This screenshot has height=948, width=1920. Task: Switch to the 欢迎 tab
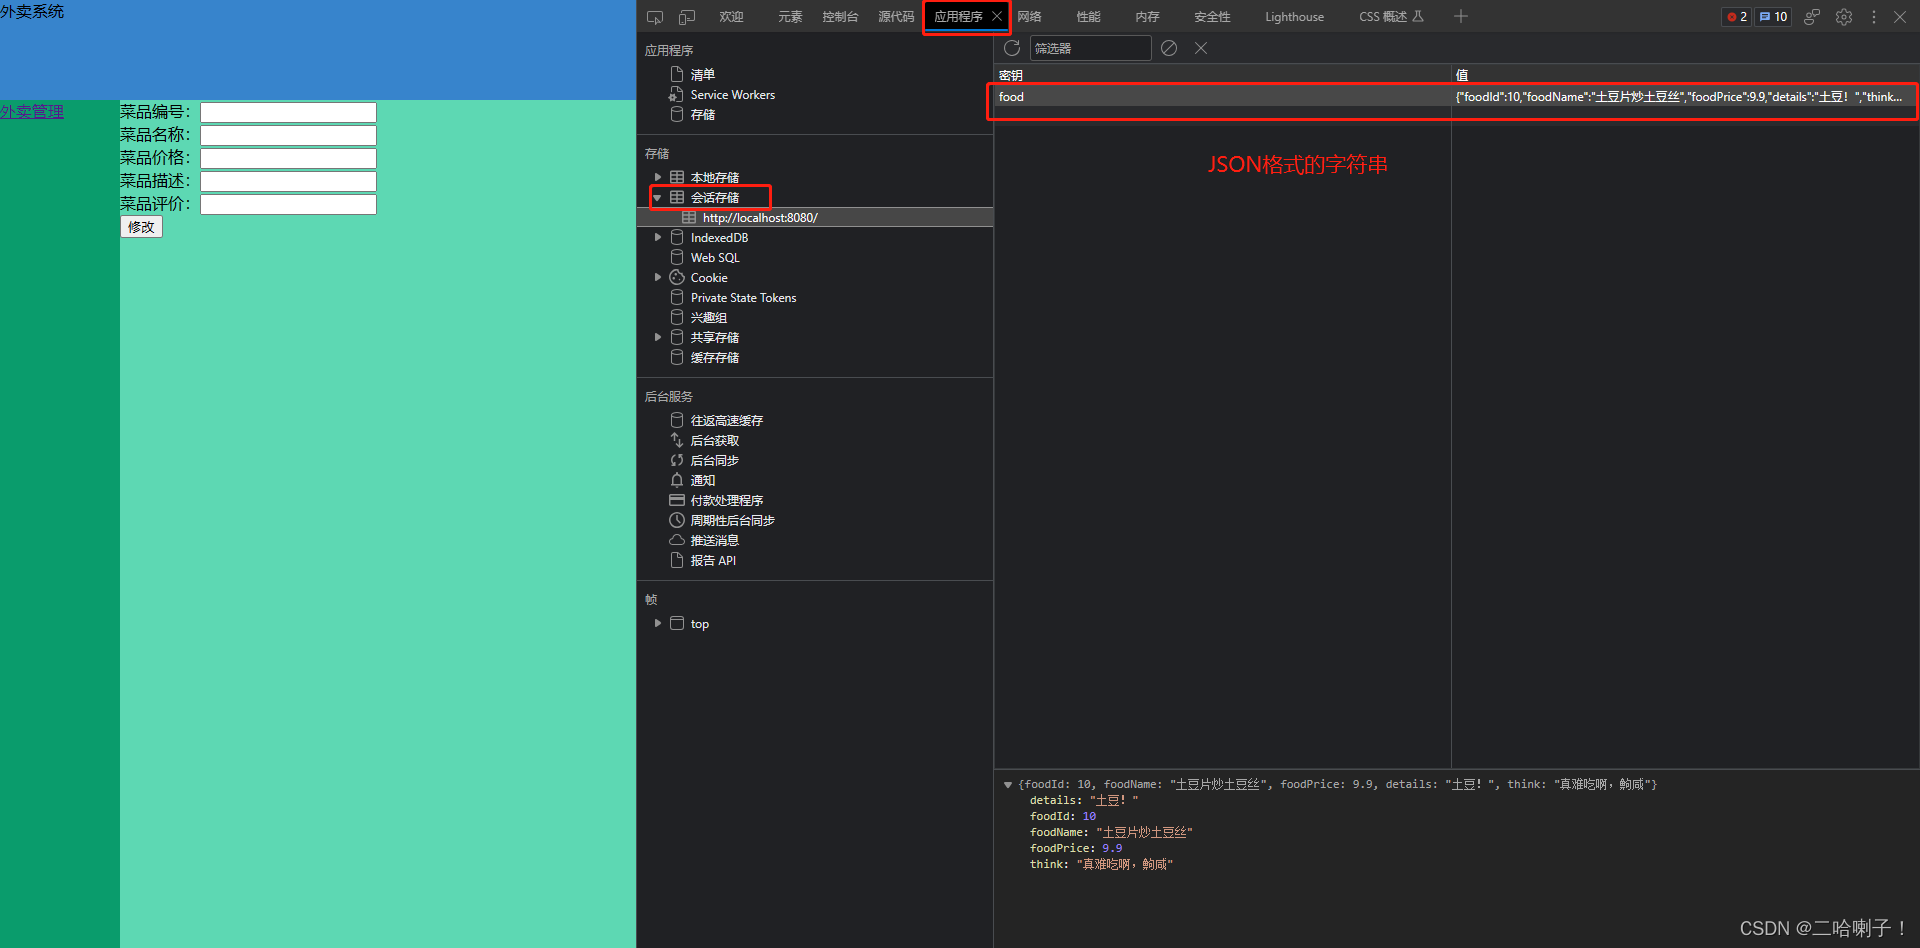pos(731,16)
